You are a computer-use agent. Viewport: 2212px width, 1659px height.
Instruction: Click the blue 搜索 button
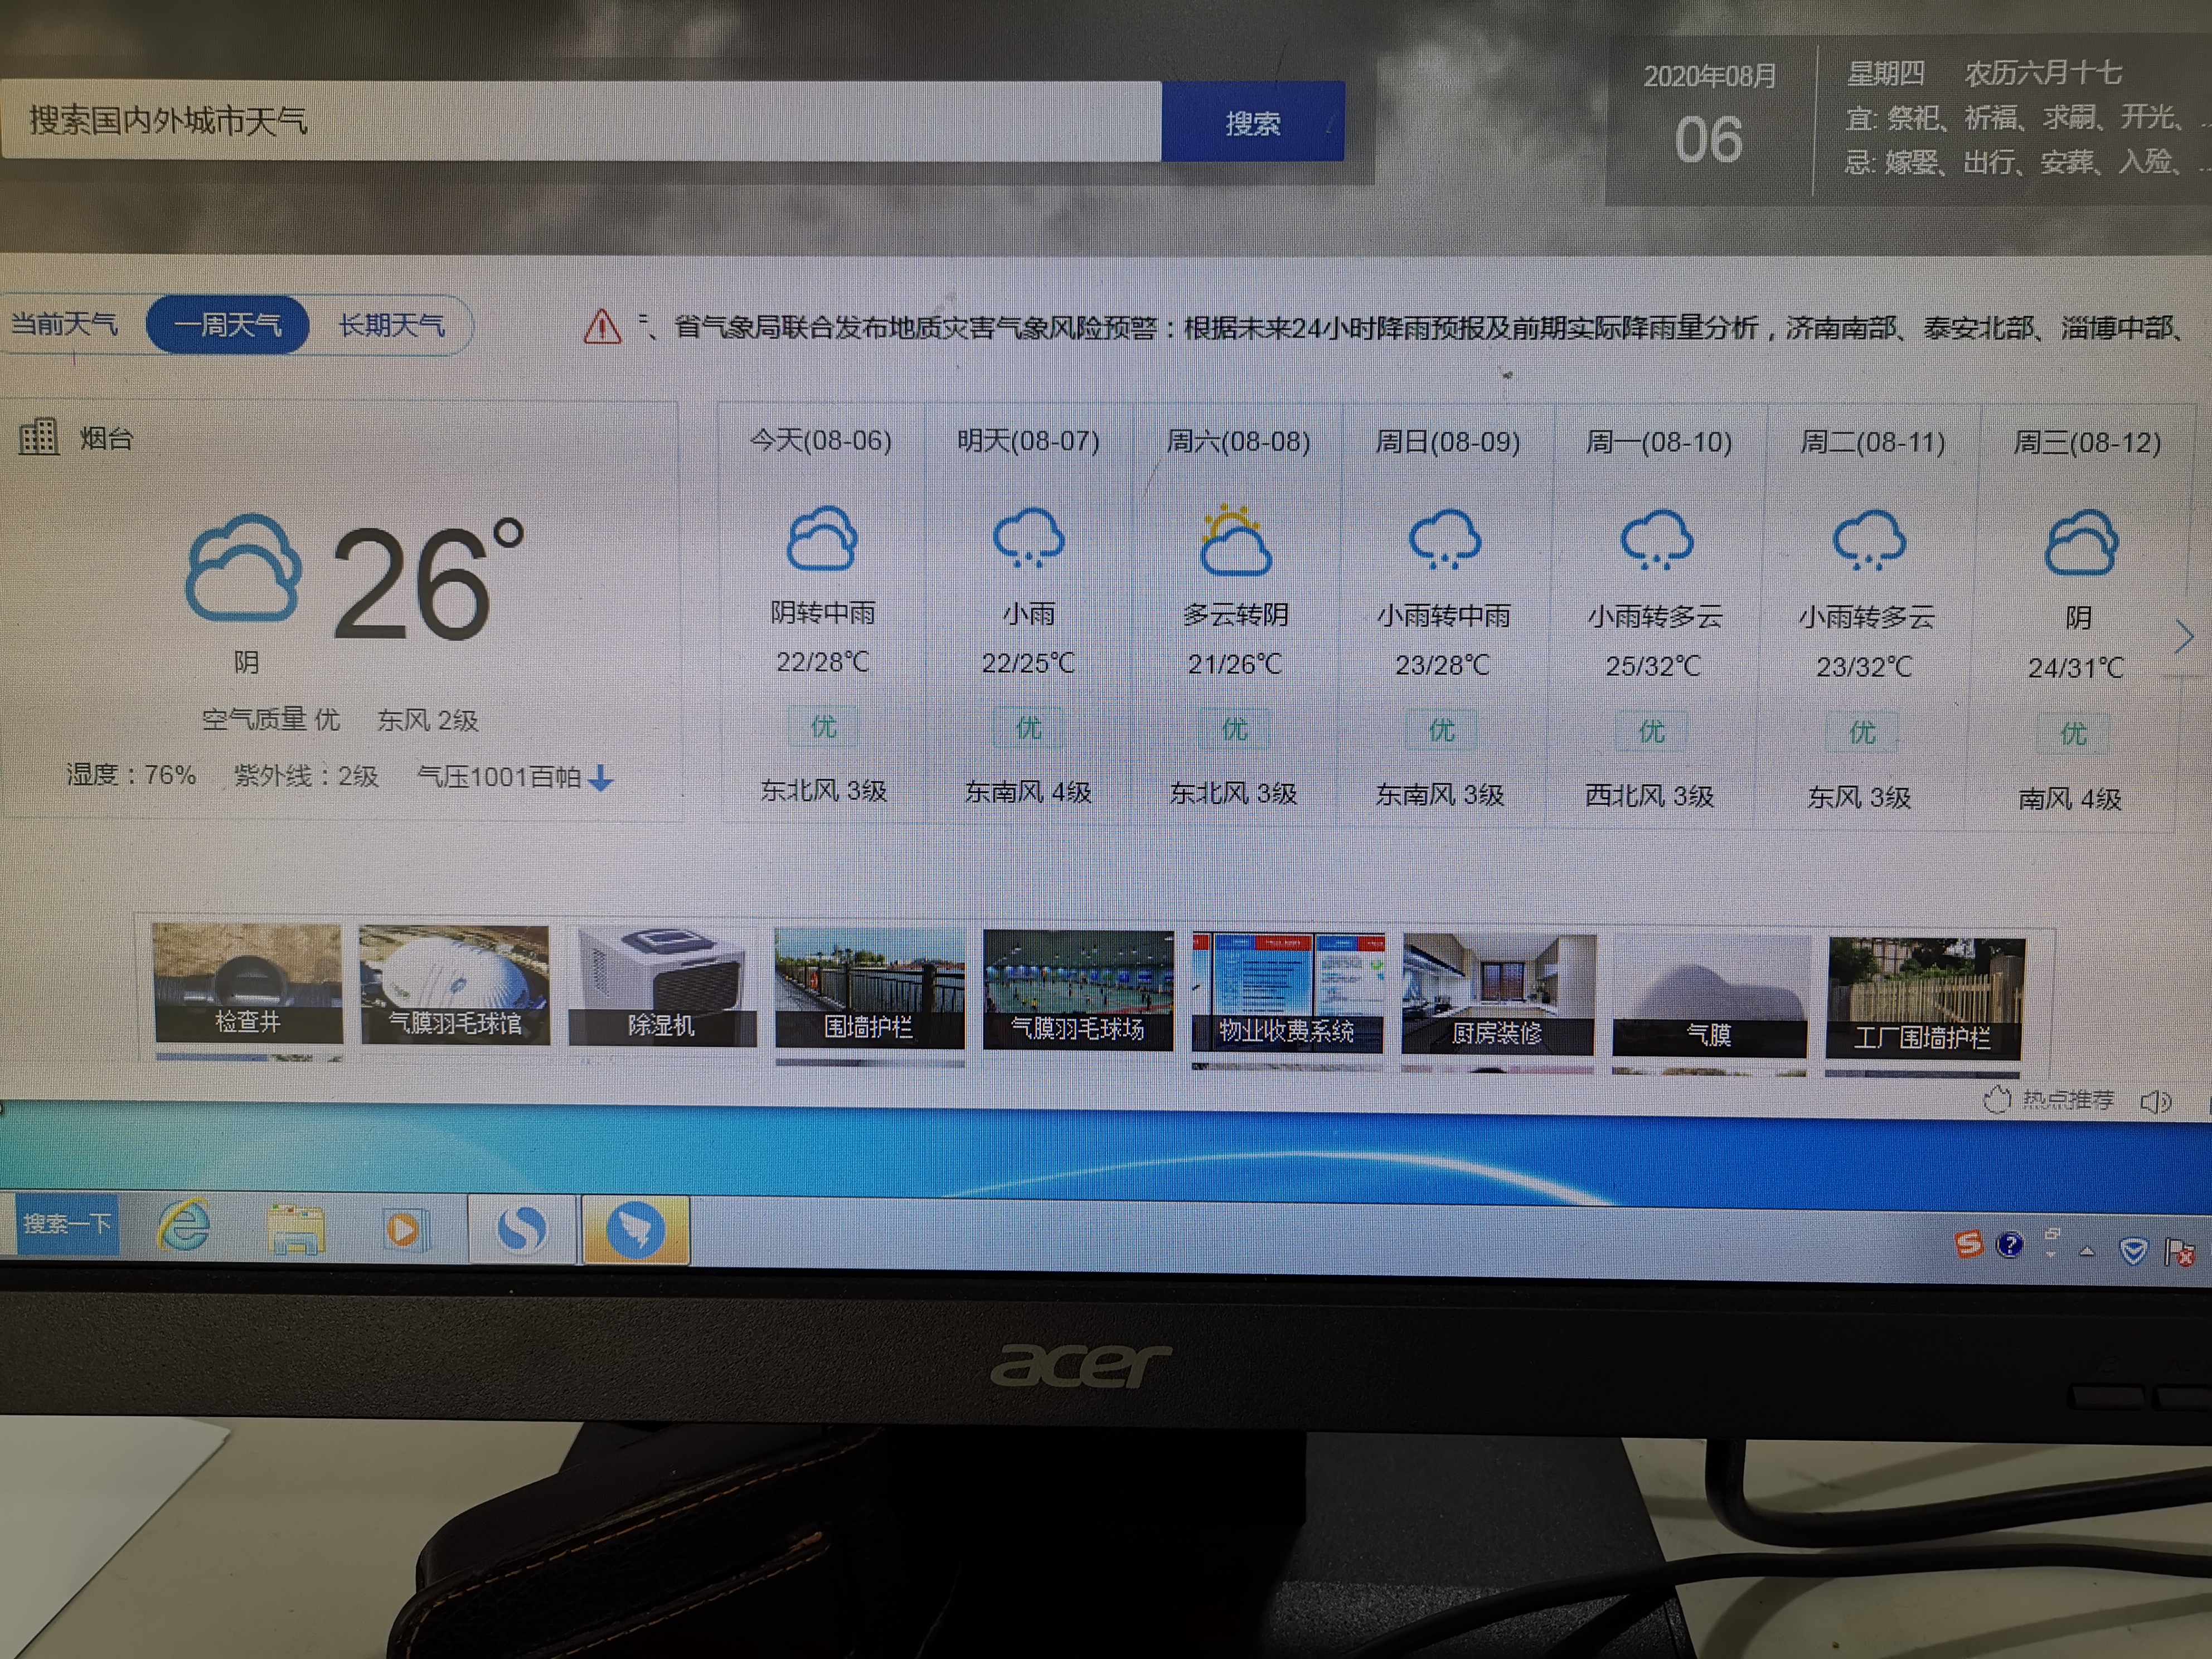point(1252,122)
